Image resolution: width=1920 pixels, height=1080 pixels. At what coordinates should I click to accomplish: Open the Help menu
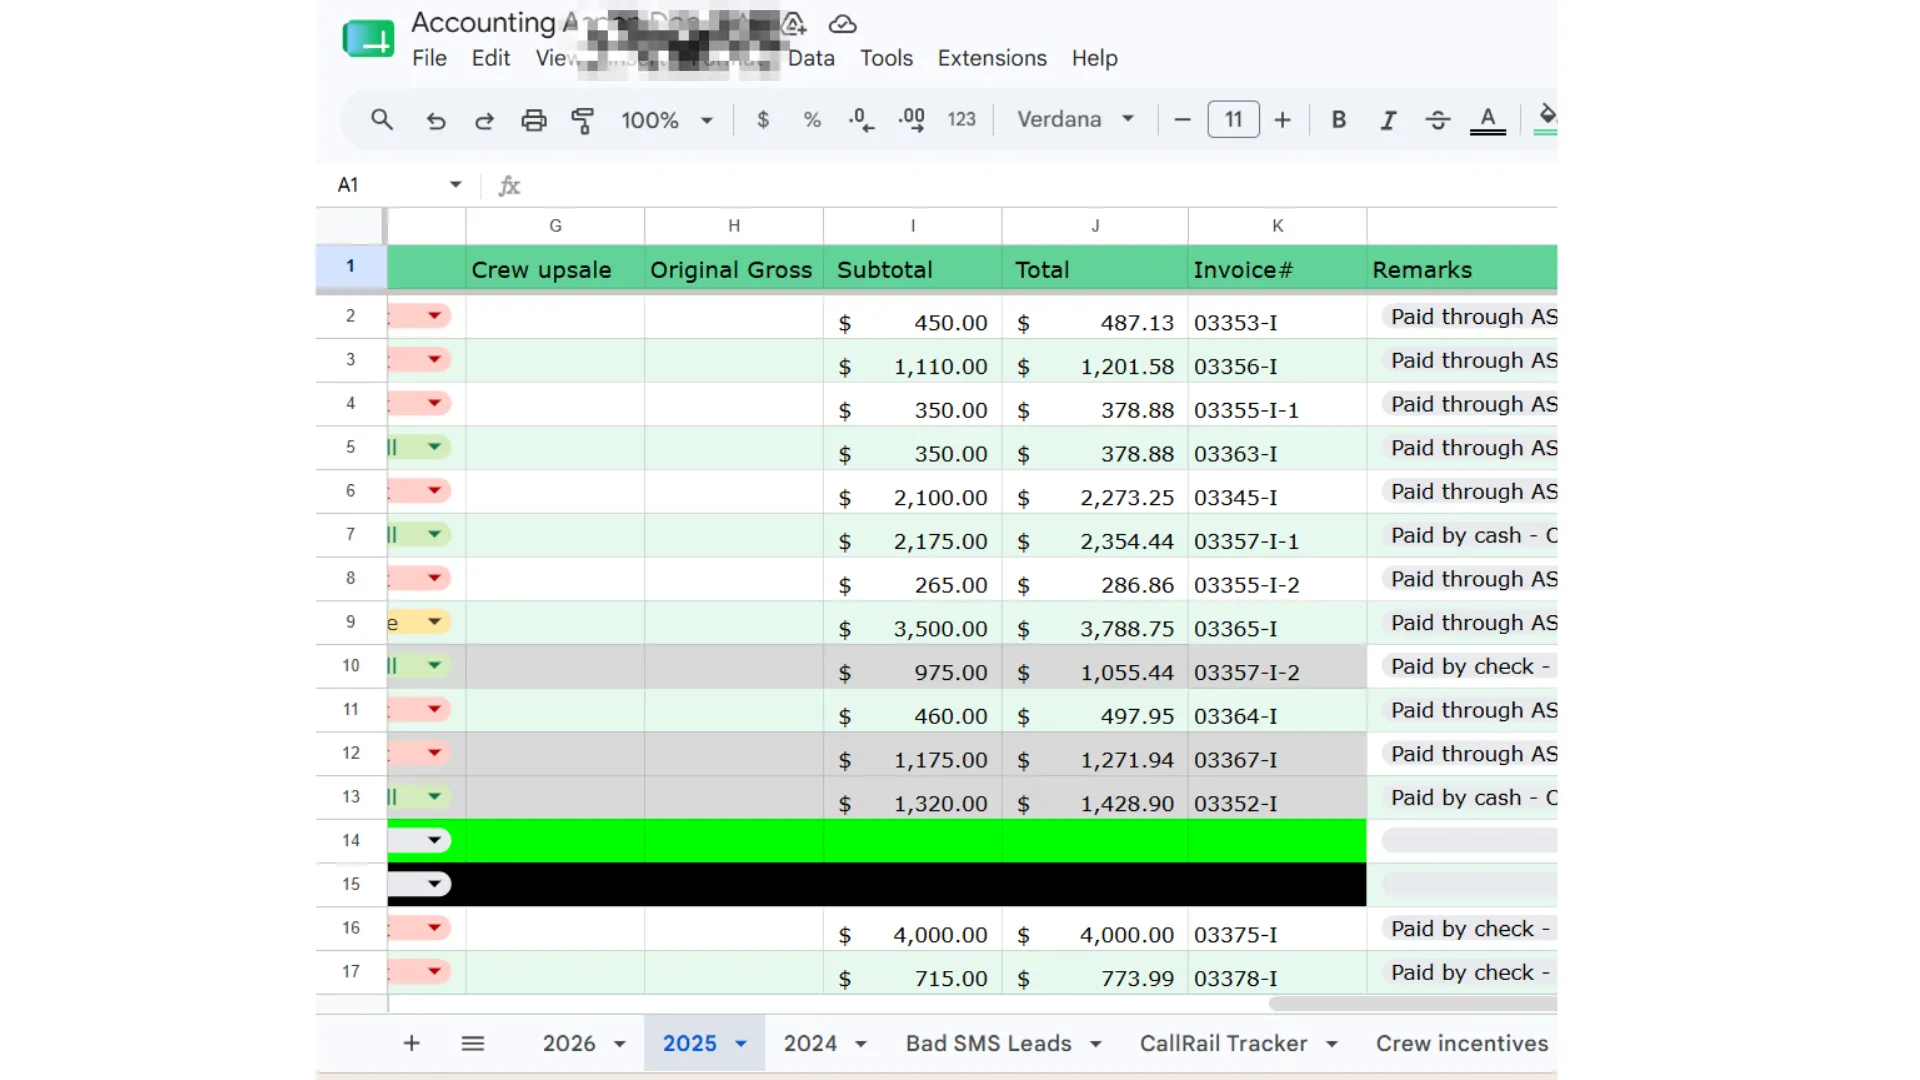(x=1094, y=58)
